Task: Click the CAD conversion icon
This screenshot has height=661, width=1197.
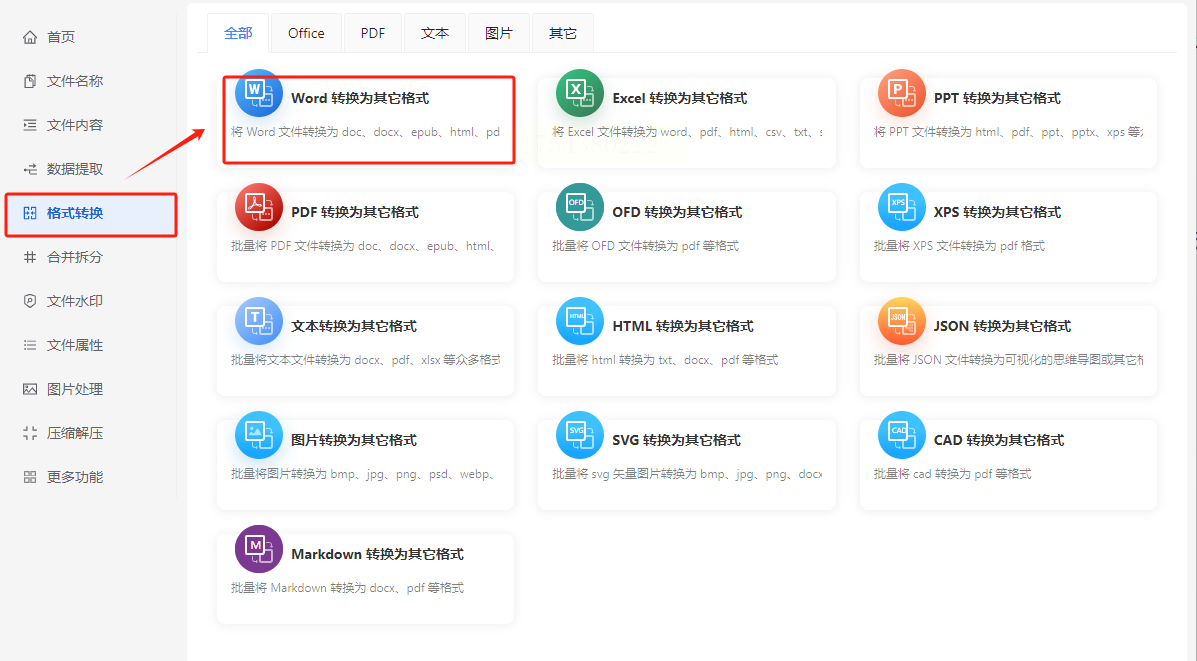Action: tap(902, 435)
